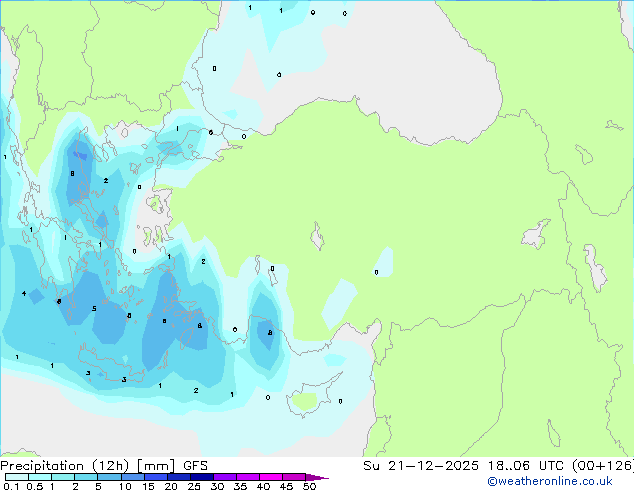Click the '40' legend label
Viewport: 634px width, 490px height.
pos(263,486)
